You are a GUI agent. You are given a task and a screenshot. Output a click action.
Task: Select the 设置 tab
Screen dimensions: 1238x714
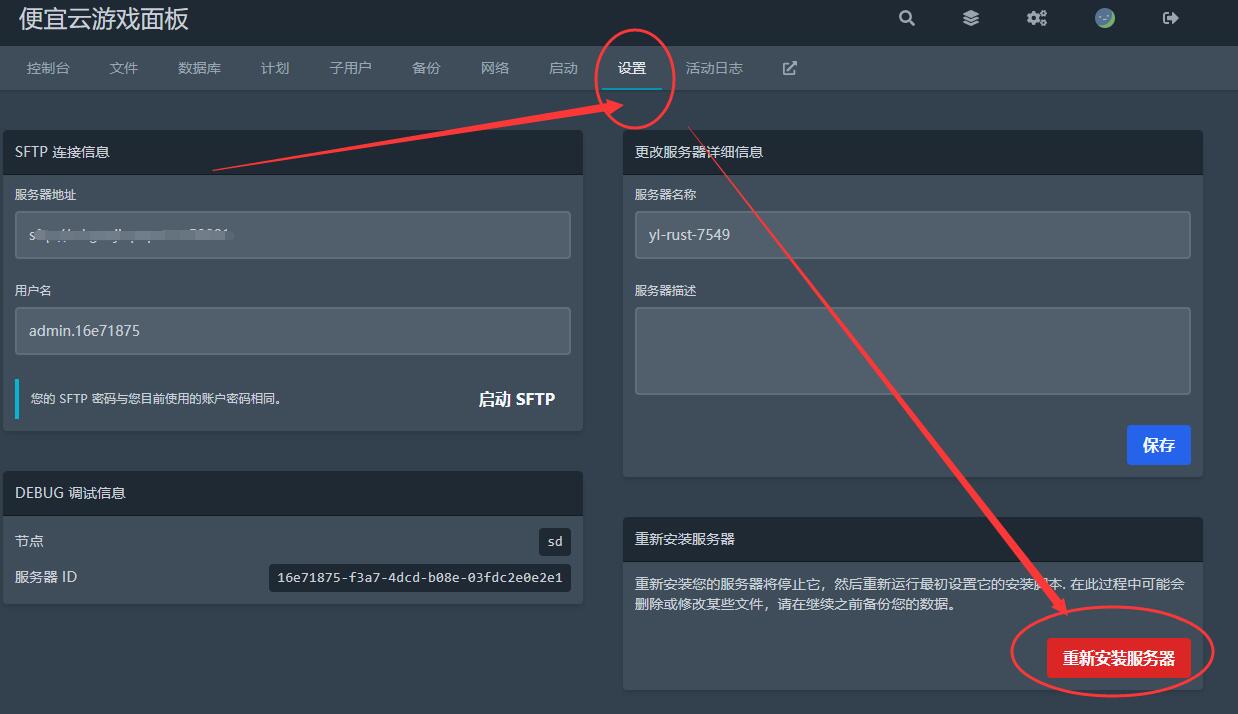pyautogui.click(x=632, y=68)
